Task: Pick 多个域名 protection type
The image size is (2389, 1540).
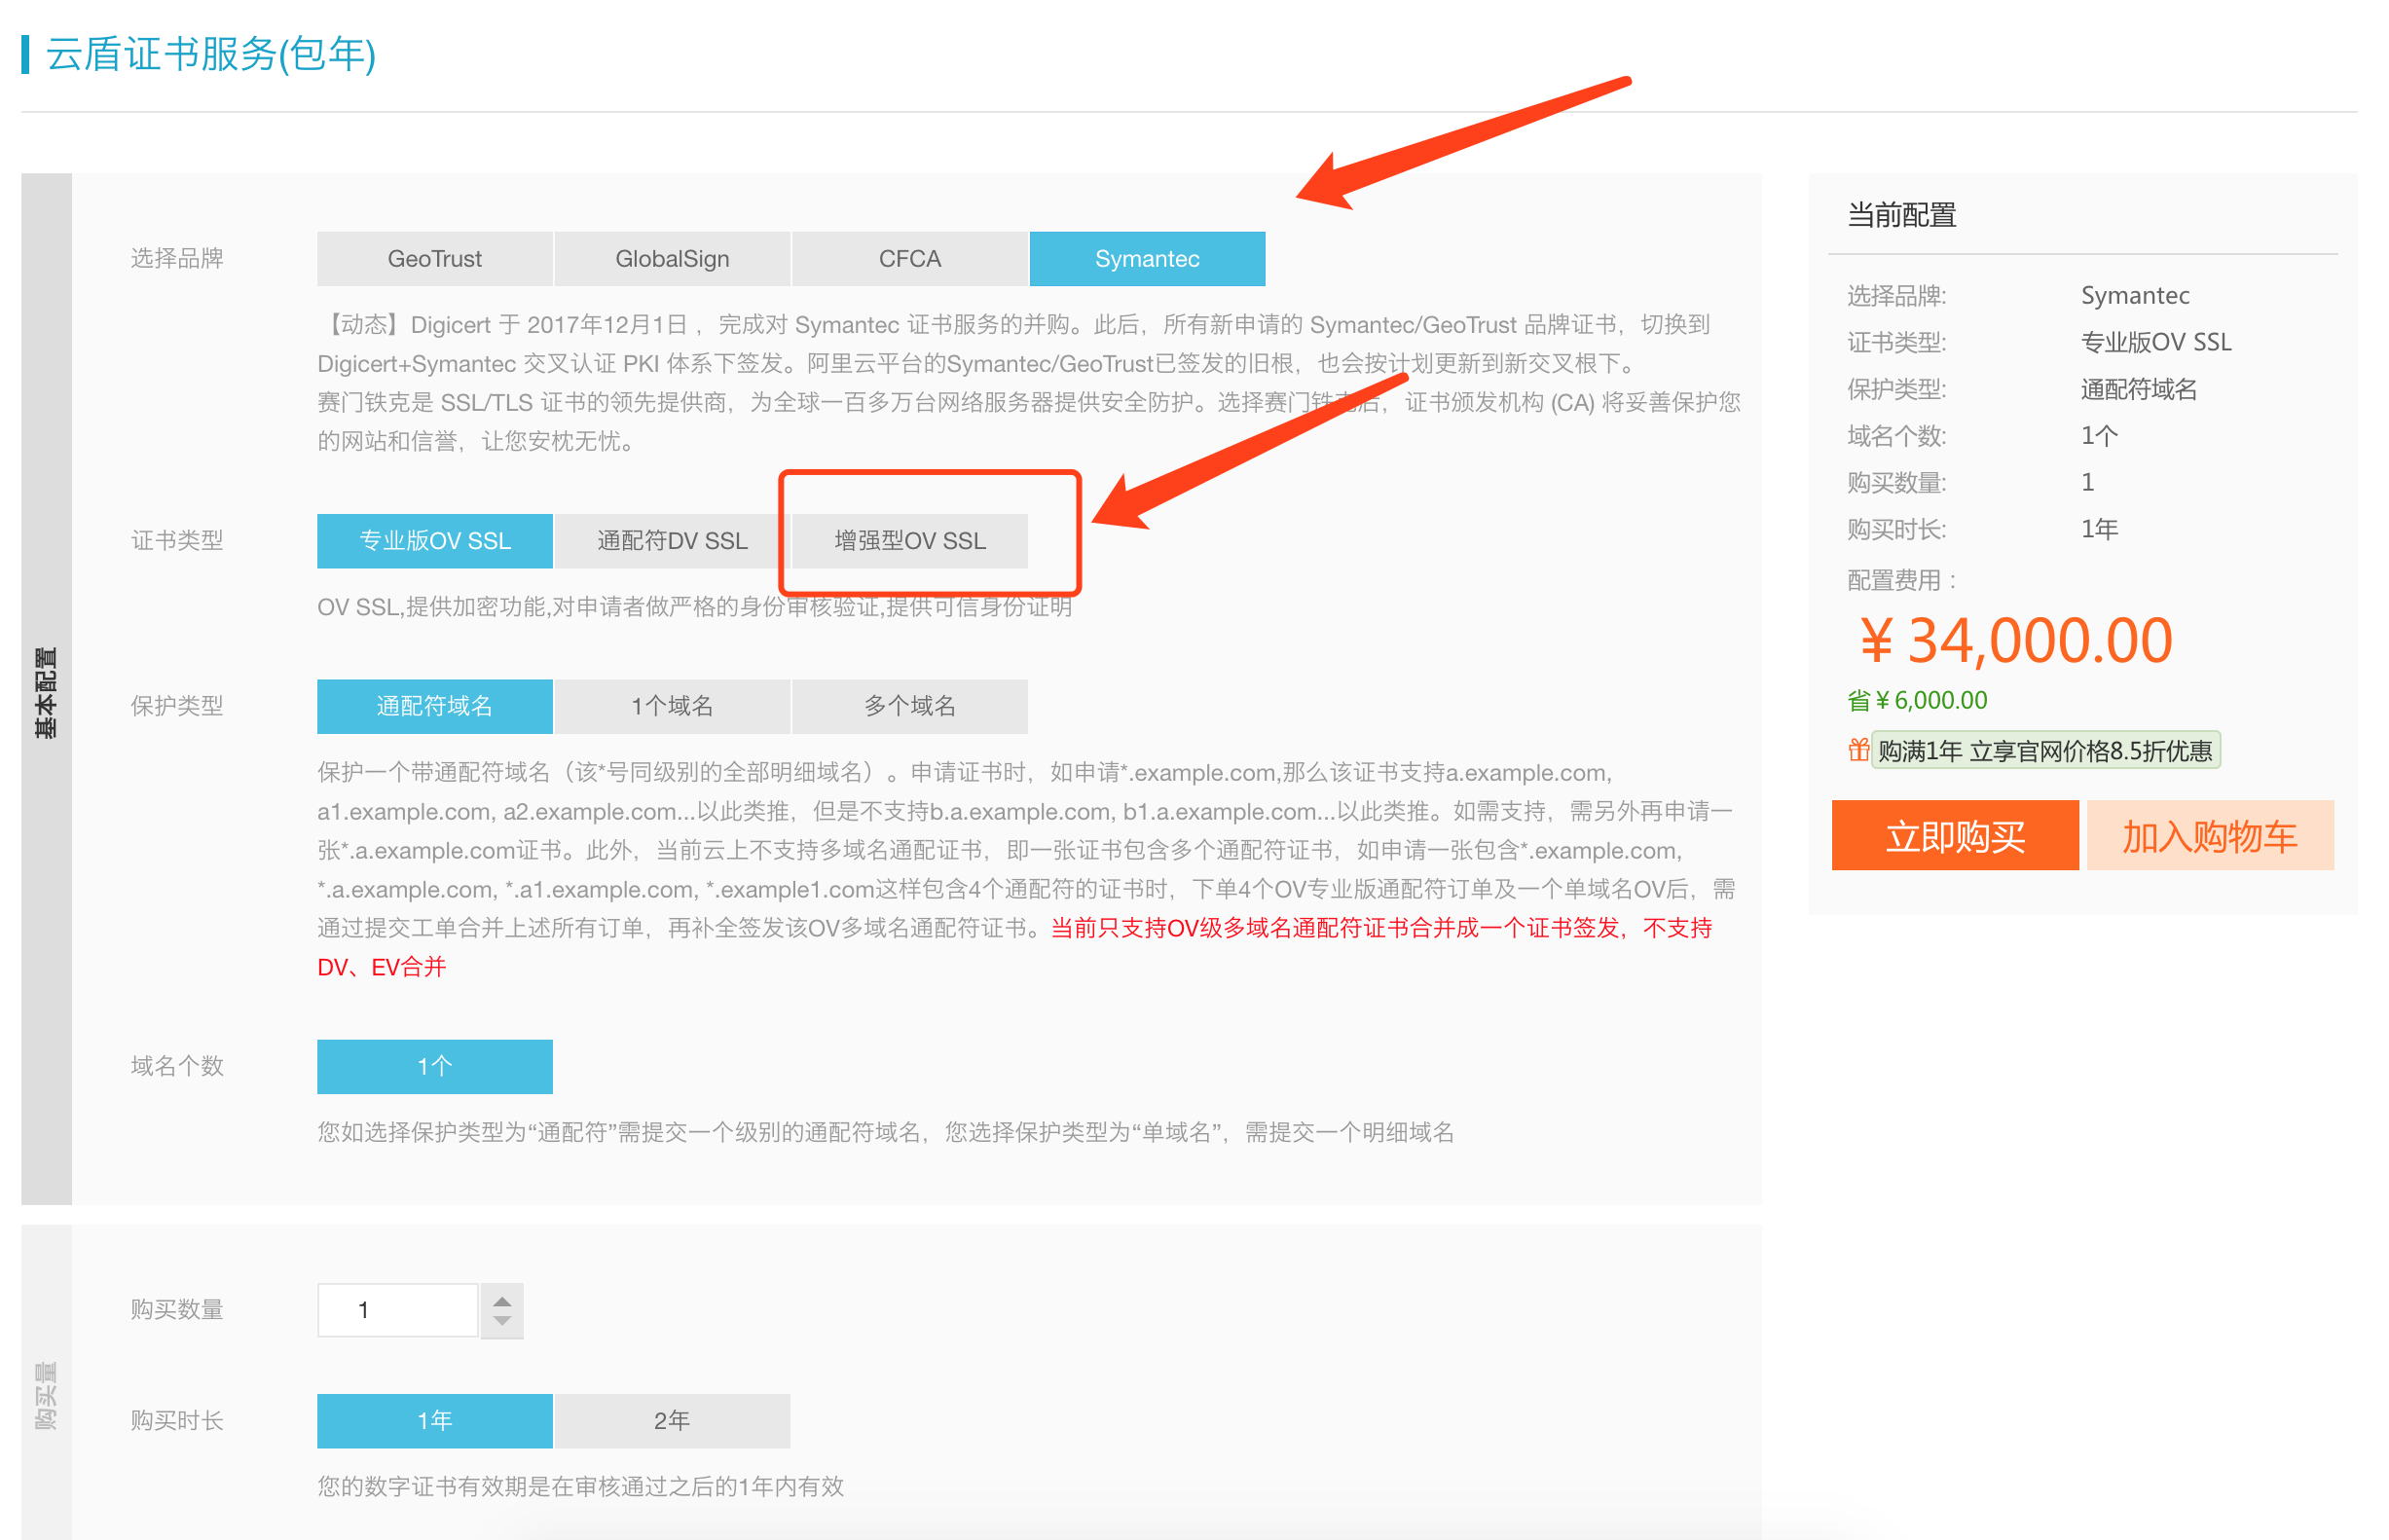Action: [908, 706]
